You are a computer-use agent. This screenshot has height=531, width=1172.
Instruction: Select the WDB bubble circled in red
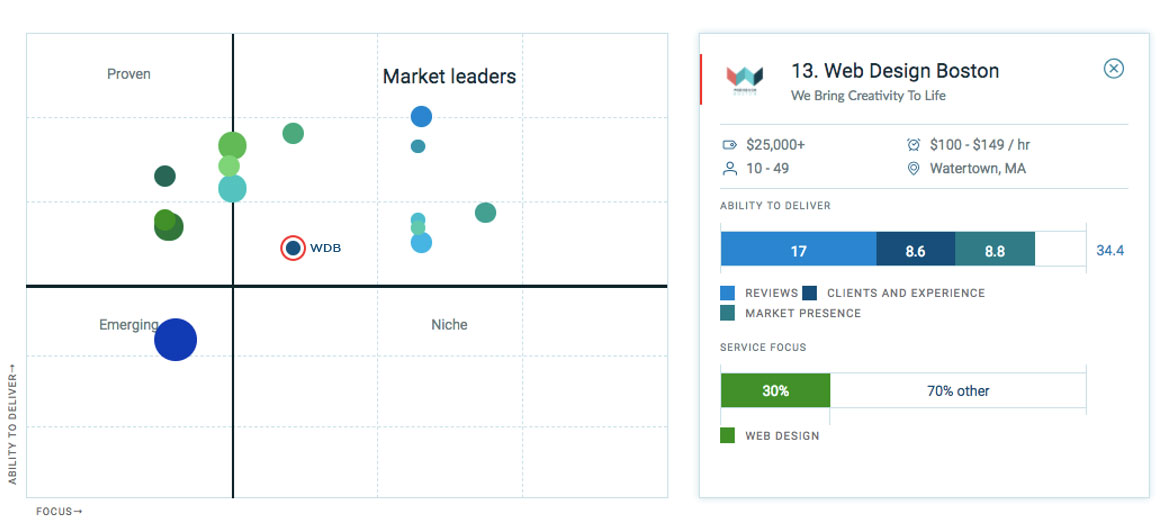tap(292, 248)
